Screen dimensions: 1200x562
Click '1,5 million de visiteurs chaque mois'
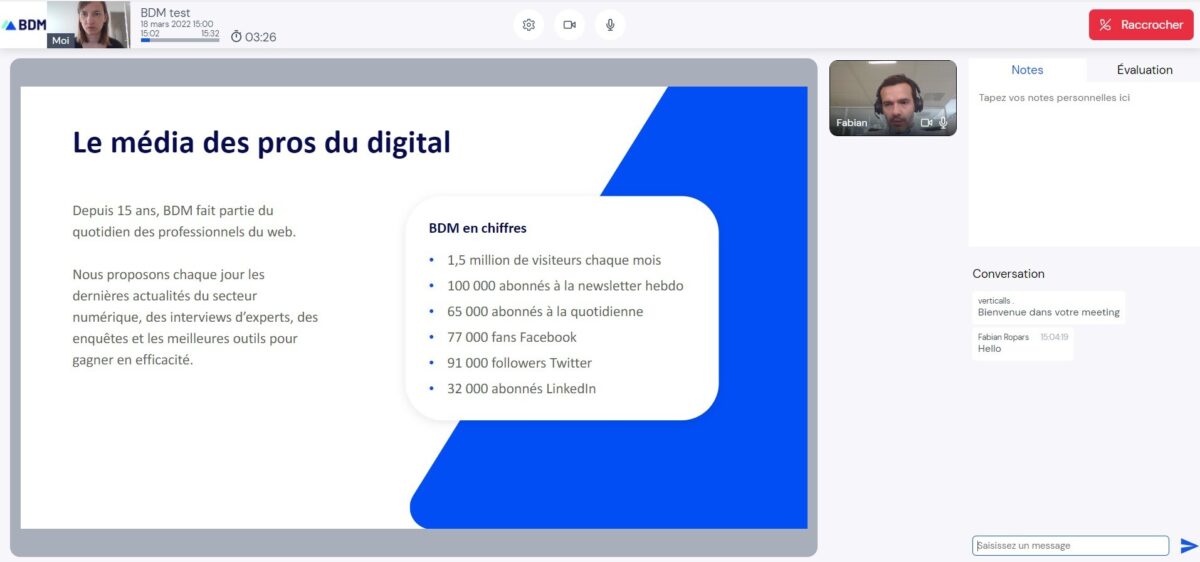[x=554, y=260]
